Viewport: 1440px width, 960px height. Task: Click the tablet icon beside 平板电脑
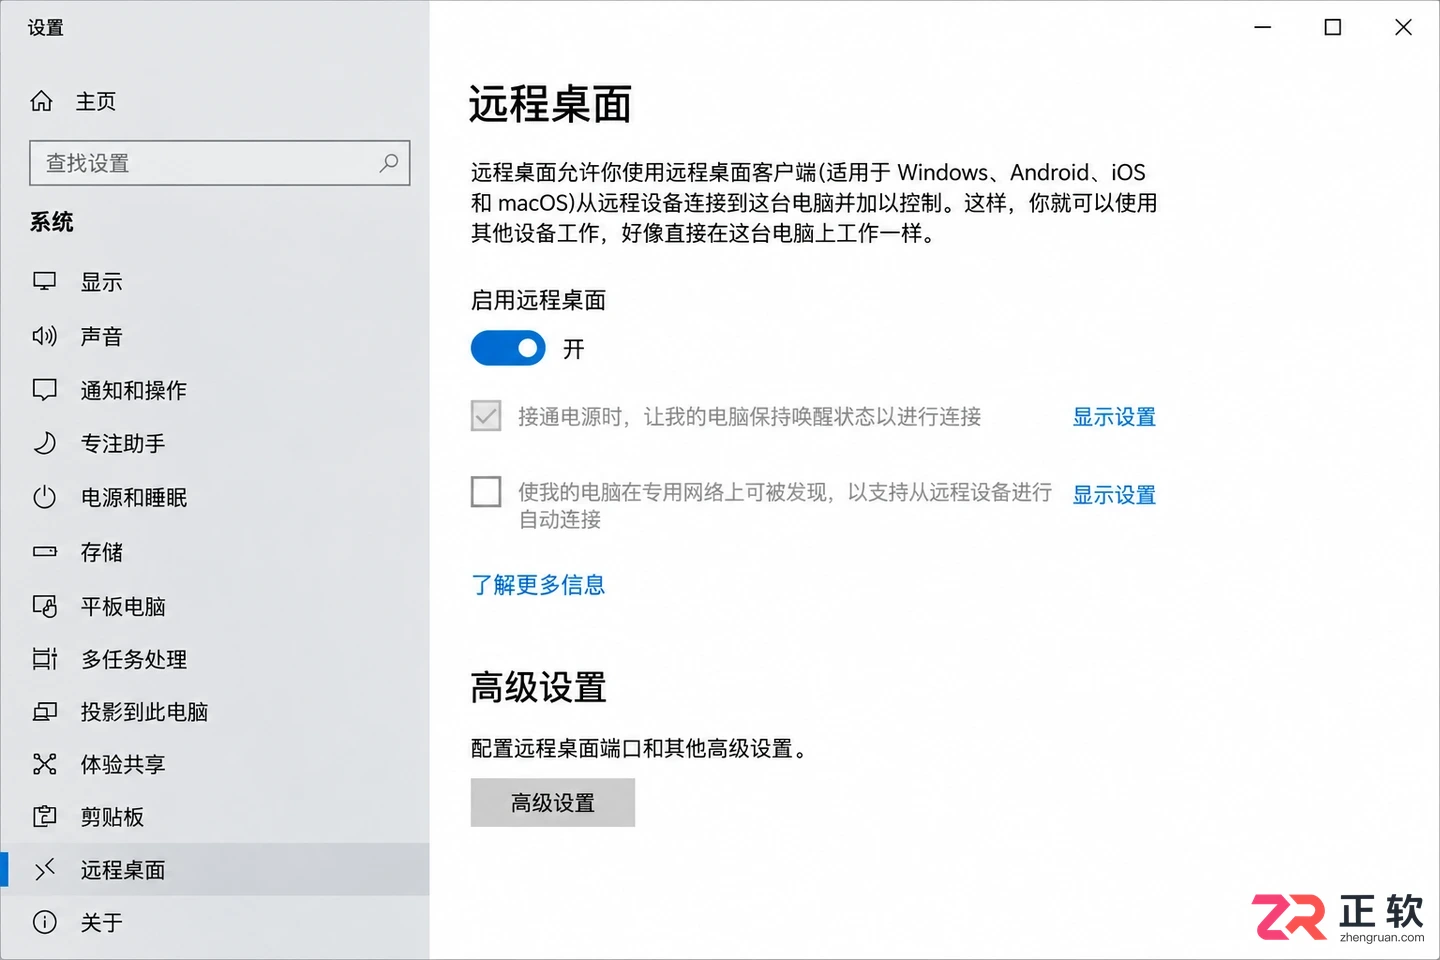tap(45, 606)
